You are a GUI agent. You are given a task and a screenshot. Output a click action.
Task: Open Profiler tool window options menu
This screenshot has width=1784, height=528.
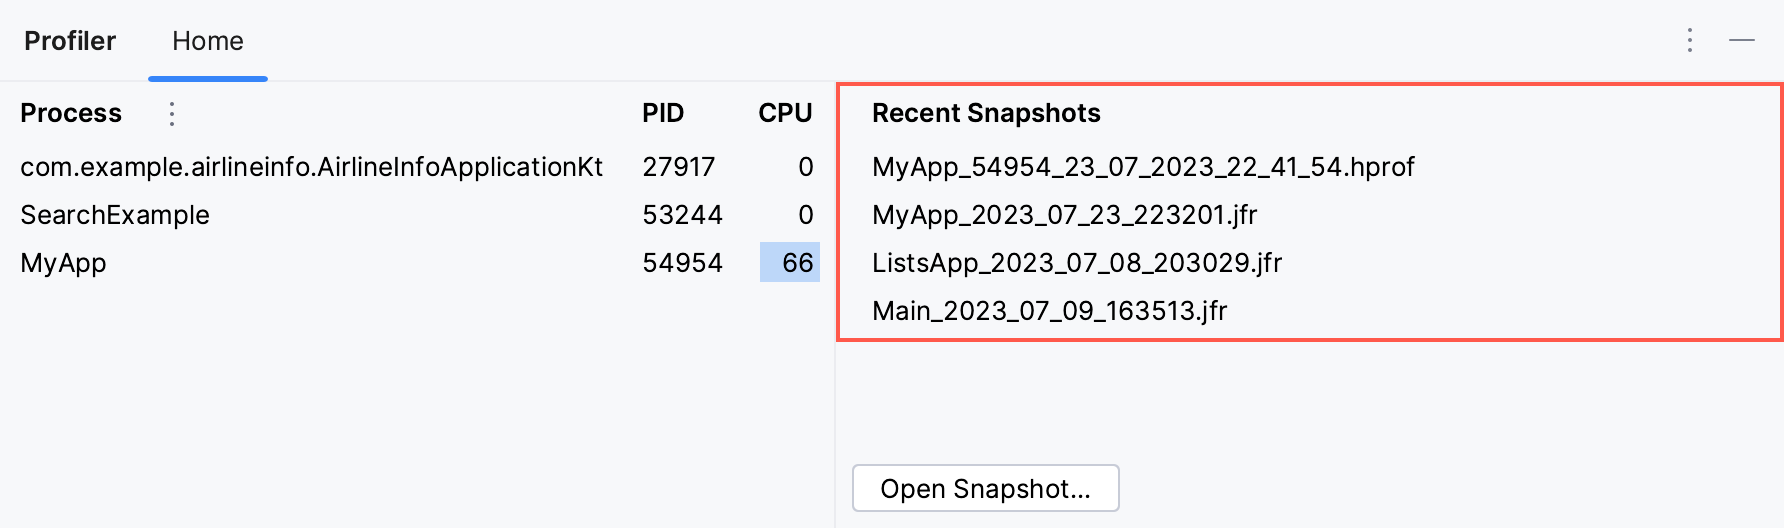[x=1689, y=40]
